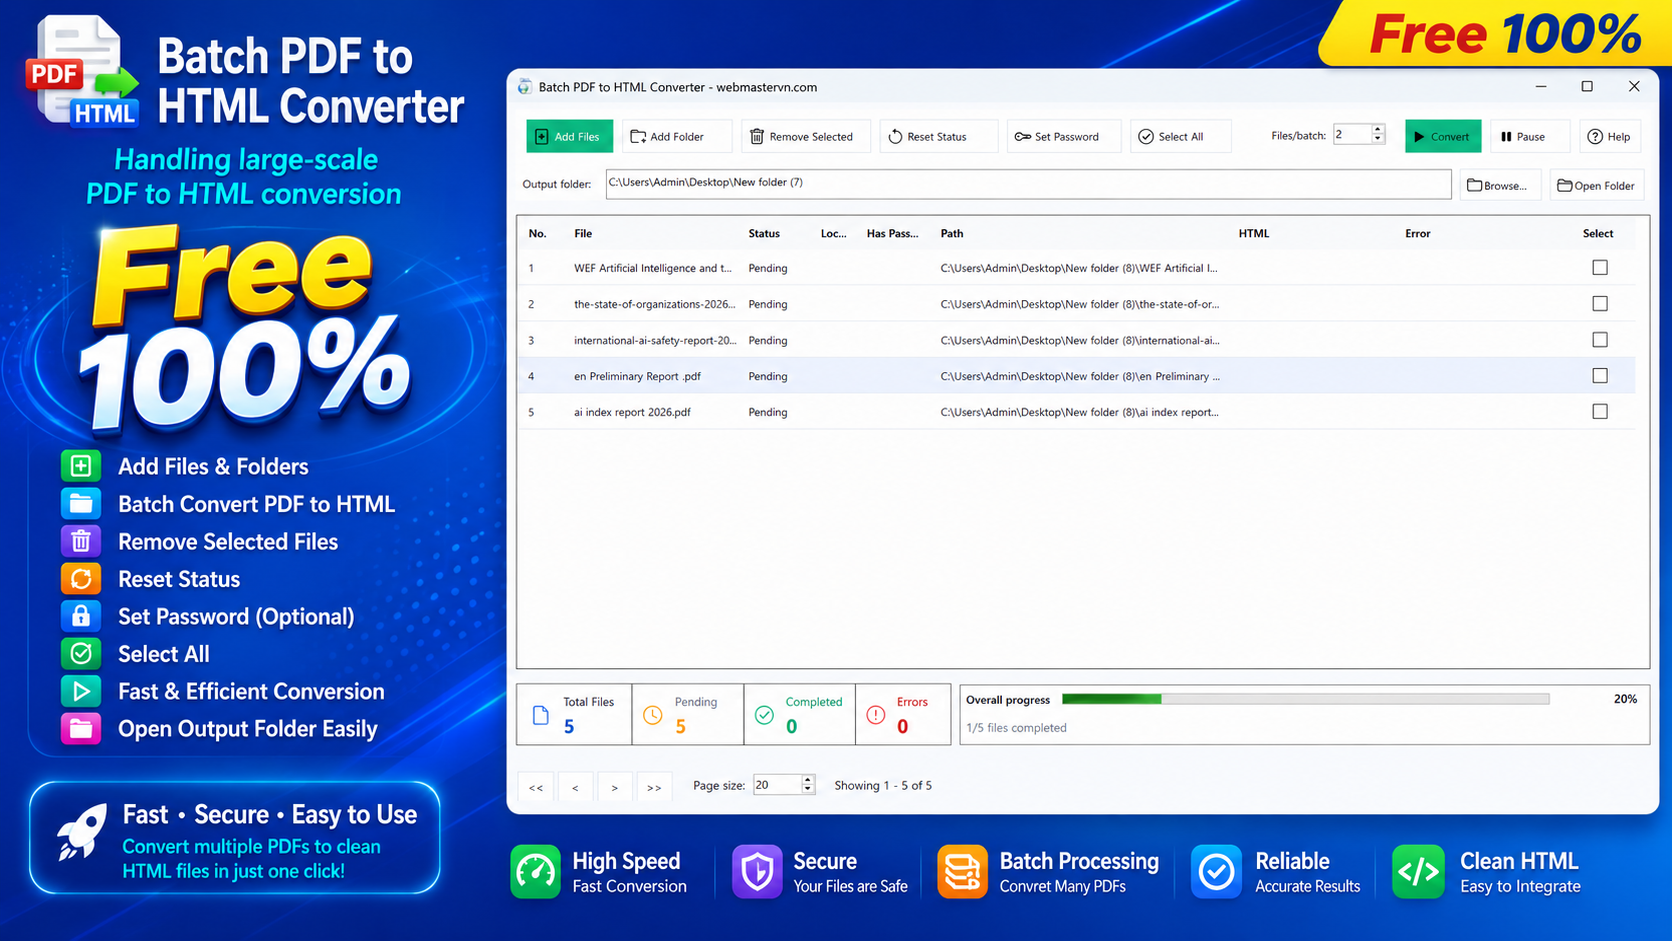The image size is (1672, 941).
Task: Check the box for ai index report 2026 row
Action: point(1600,412)
